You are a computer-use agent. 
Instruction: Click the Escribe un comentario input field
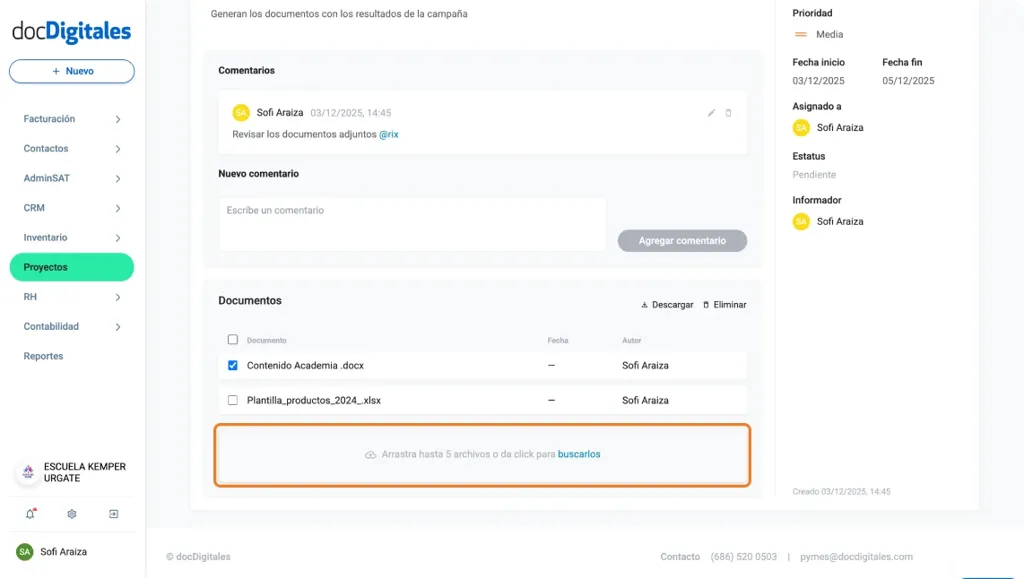tap(412, 224)
